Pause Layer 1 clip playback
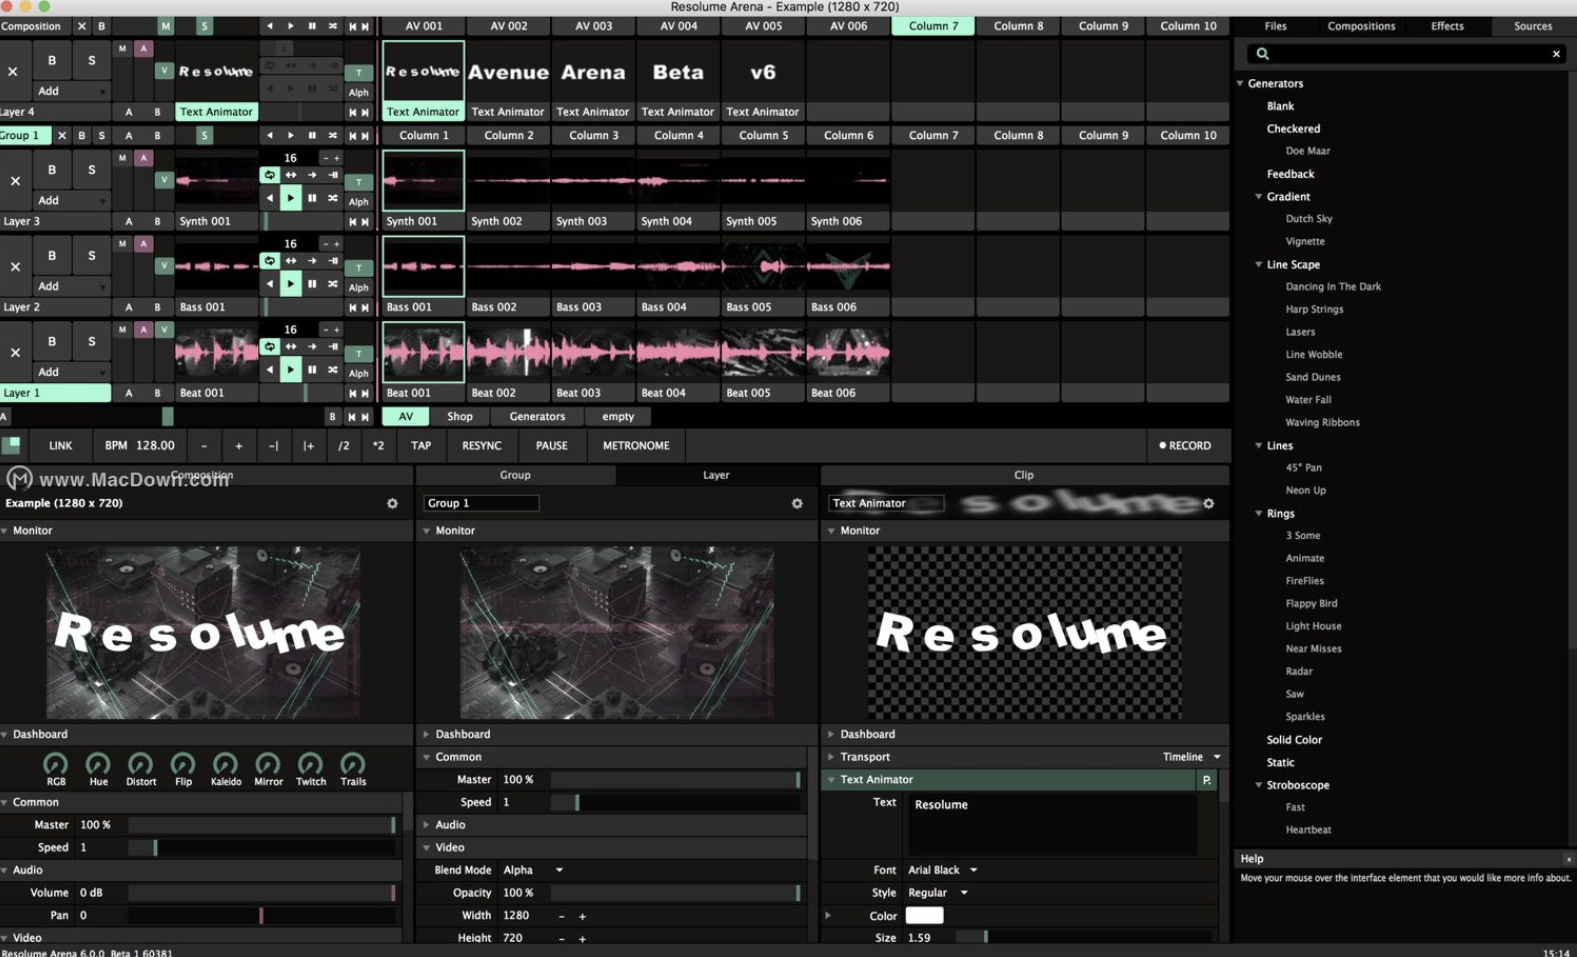Viewport: 1577px width, 957px height. coord(312,370)
